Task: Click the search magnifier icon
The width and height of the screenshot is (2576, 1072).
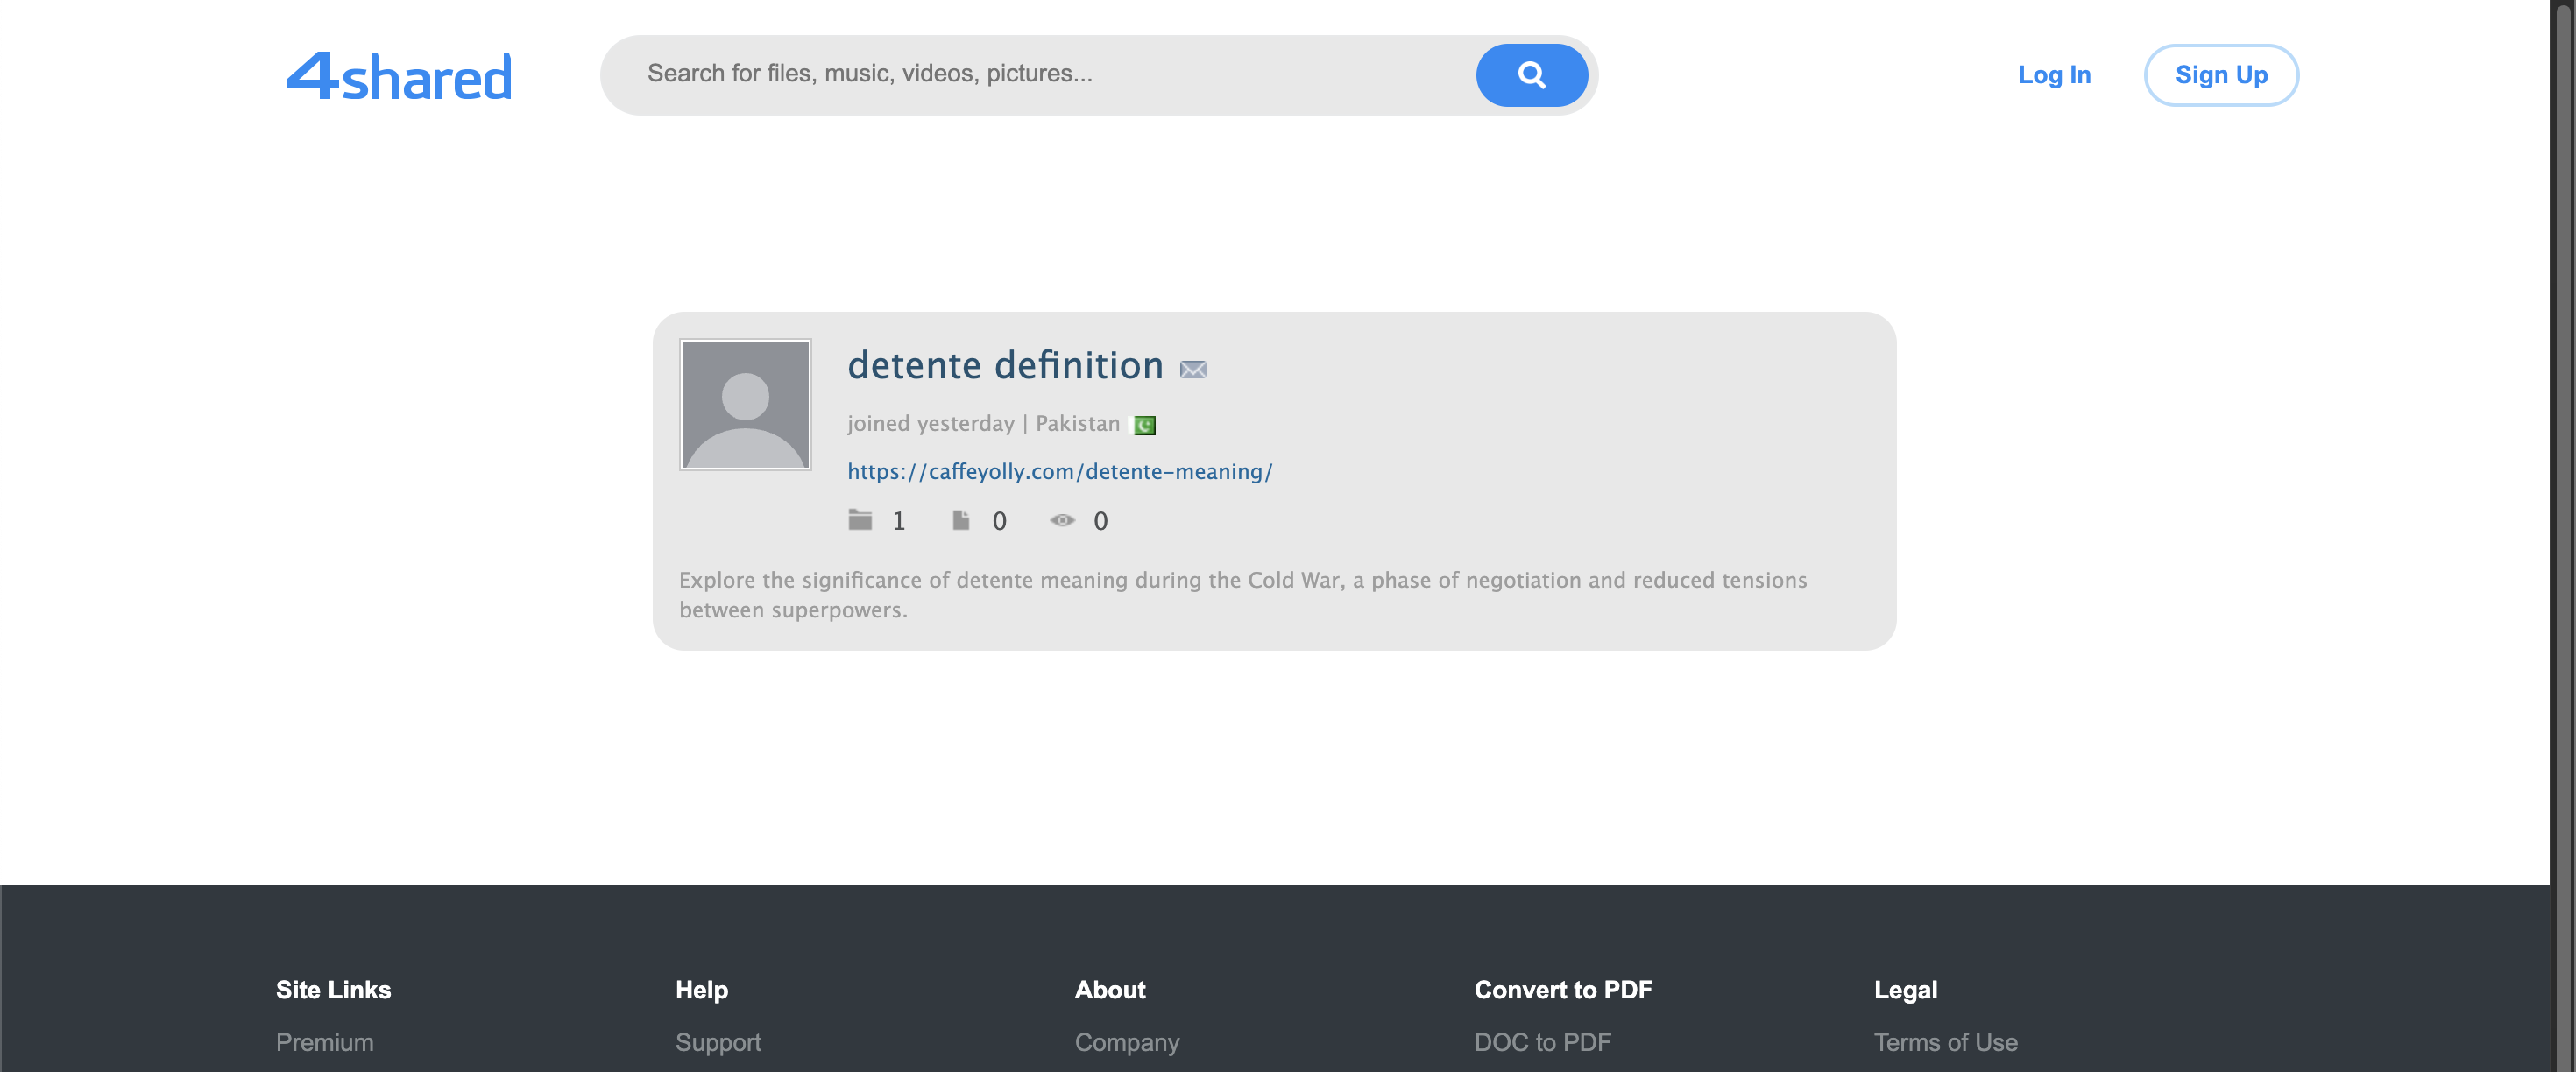Action: coord(1532,74)
